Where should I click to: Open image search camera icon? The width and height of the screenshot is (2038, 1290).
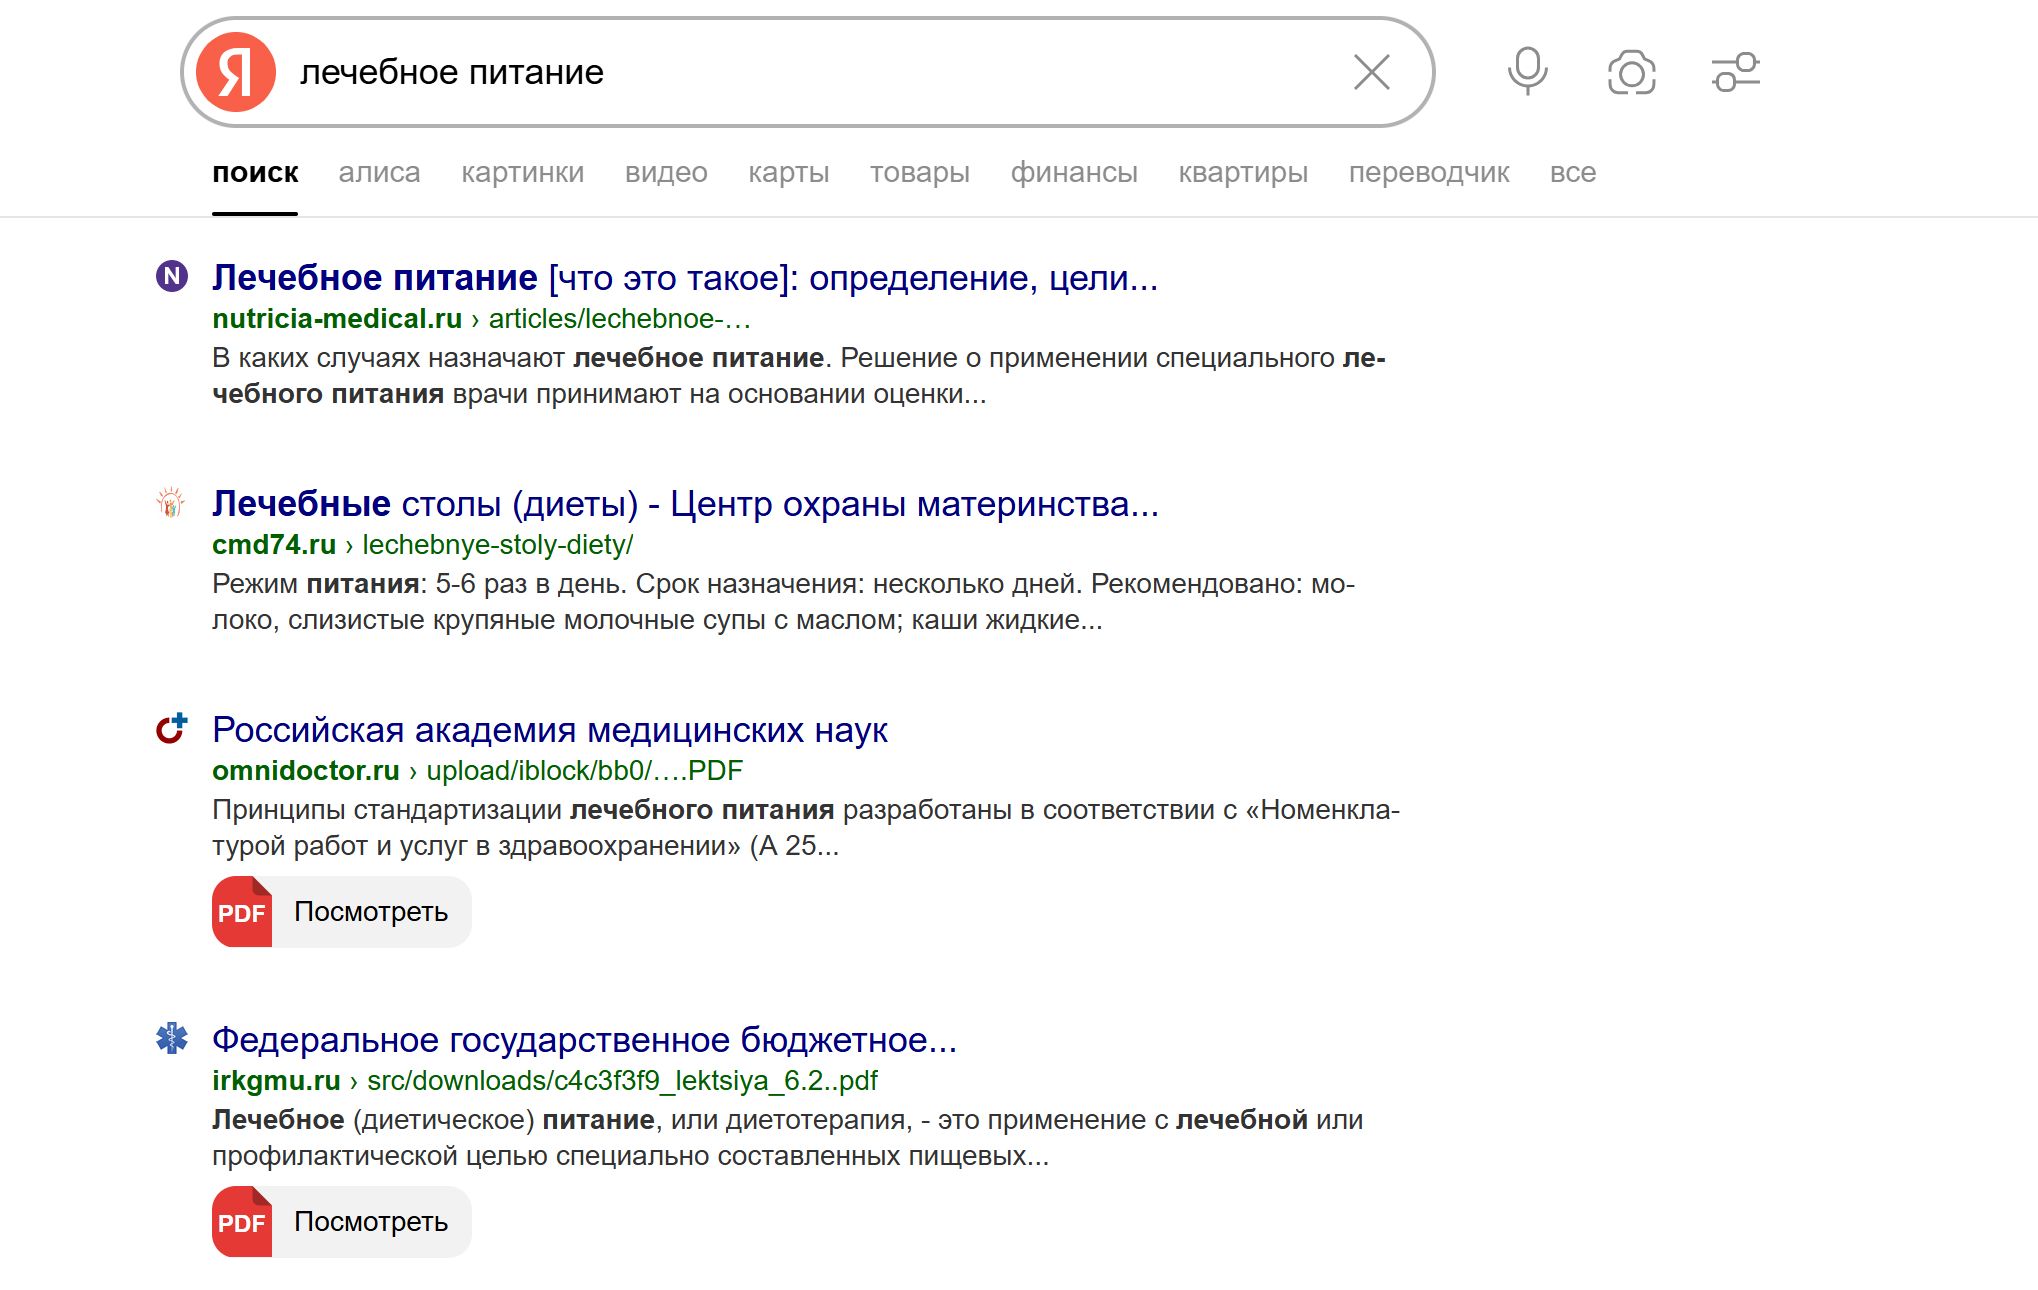click(1631, 72)
